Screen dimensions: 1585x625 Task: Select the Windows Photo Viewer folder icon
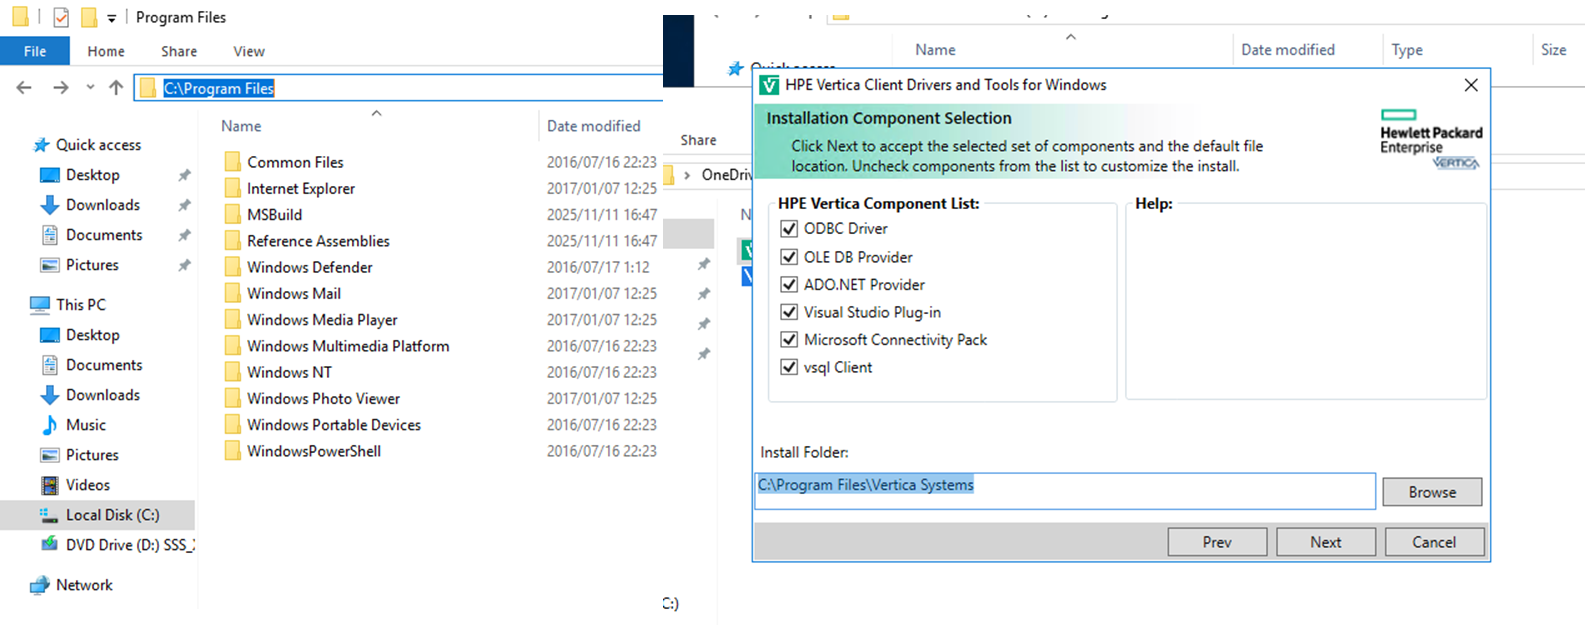[233, 398]
